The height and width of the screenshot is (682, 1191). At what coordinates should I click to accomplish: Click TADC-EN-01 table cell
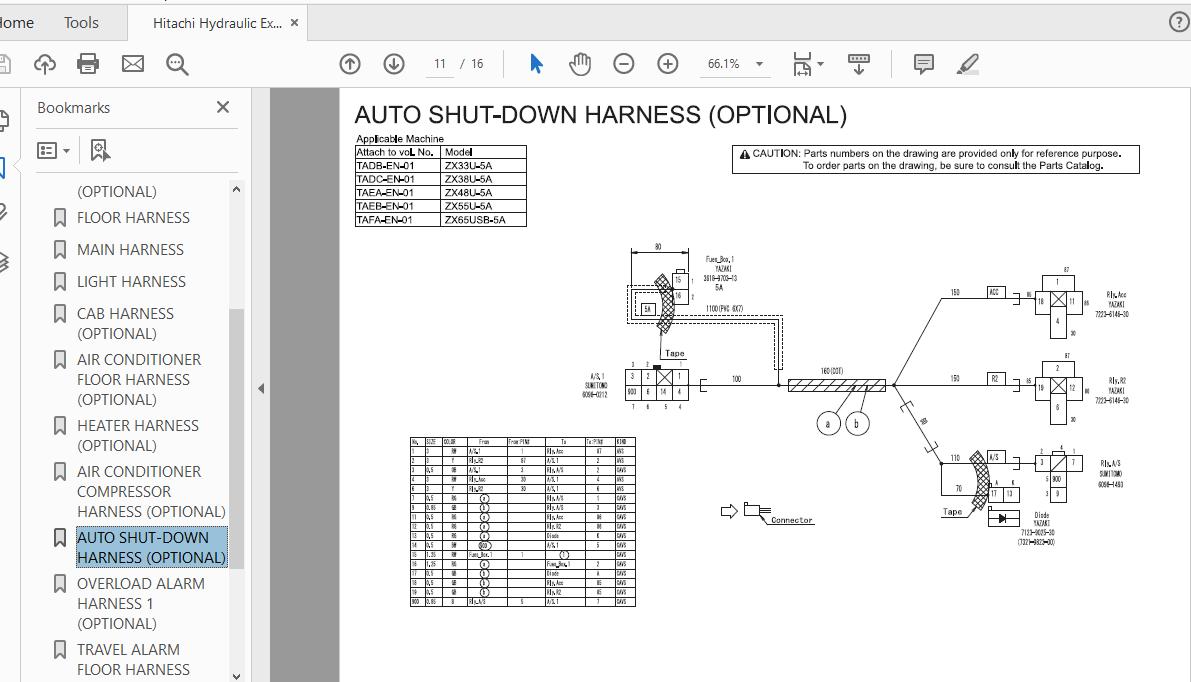click(398, 179)
